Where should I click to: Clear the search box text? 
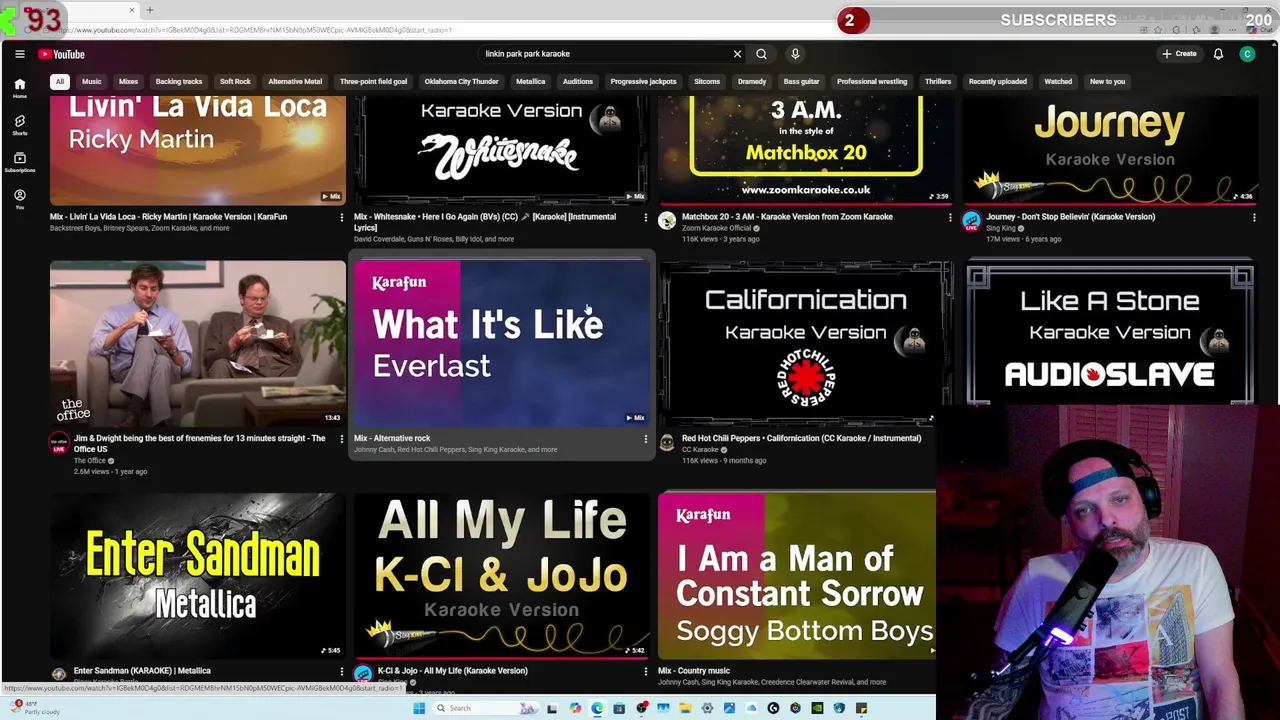point(737,54)
